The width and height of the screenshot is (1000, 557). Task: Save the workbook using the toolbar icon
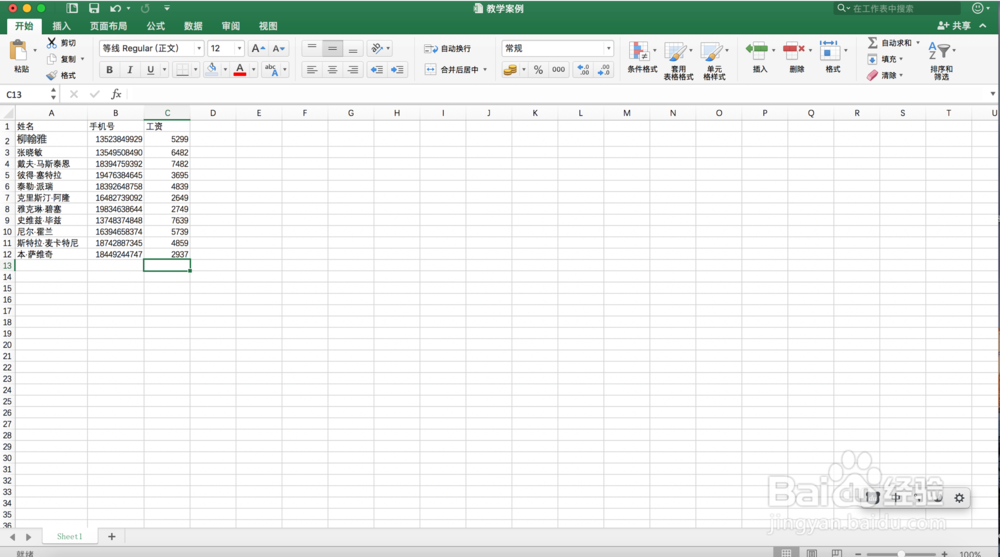94,8
